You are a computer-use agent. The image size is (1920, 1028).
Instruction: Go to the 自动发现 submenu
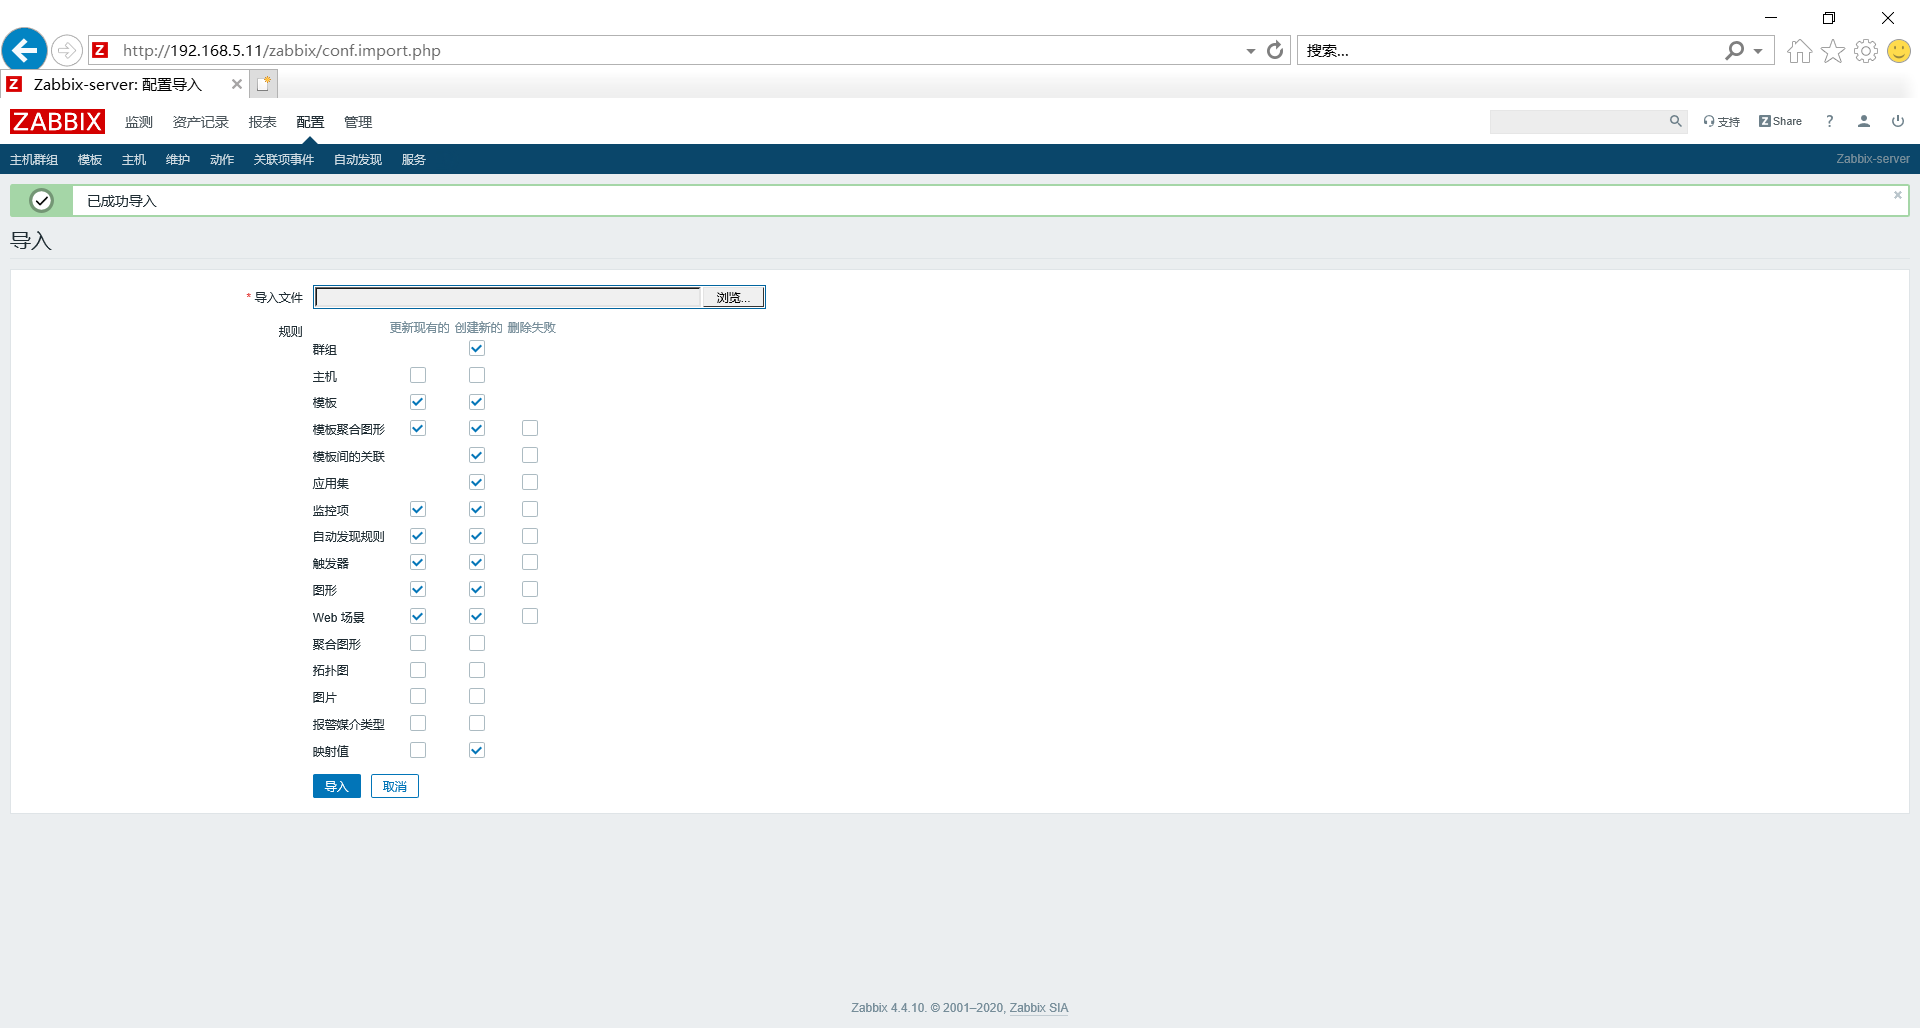pos(358,160)
